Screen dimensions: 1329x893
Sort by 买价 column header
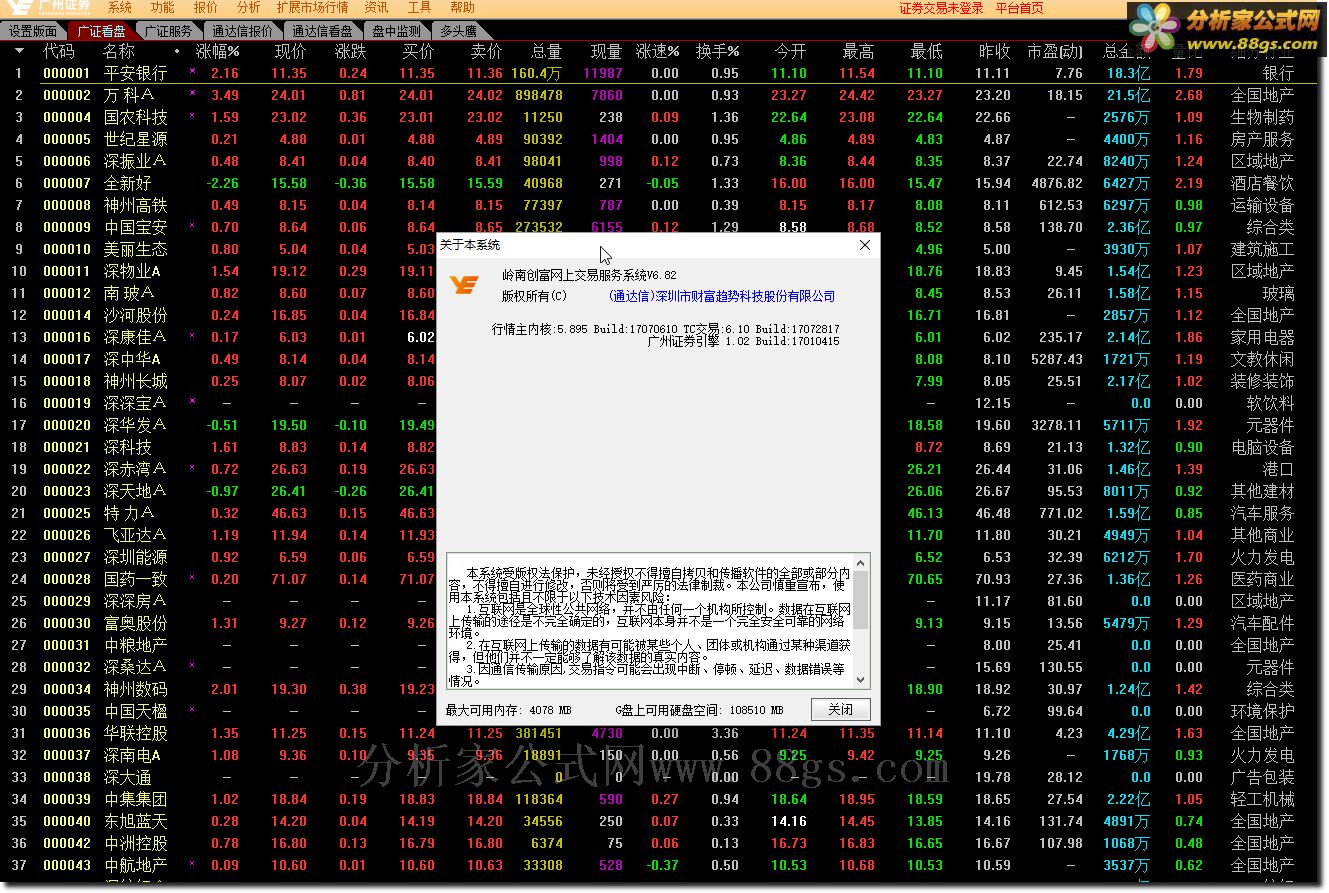[418, 51]
